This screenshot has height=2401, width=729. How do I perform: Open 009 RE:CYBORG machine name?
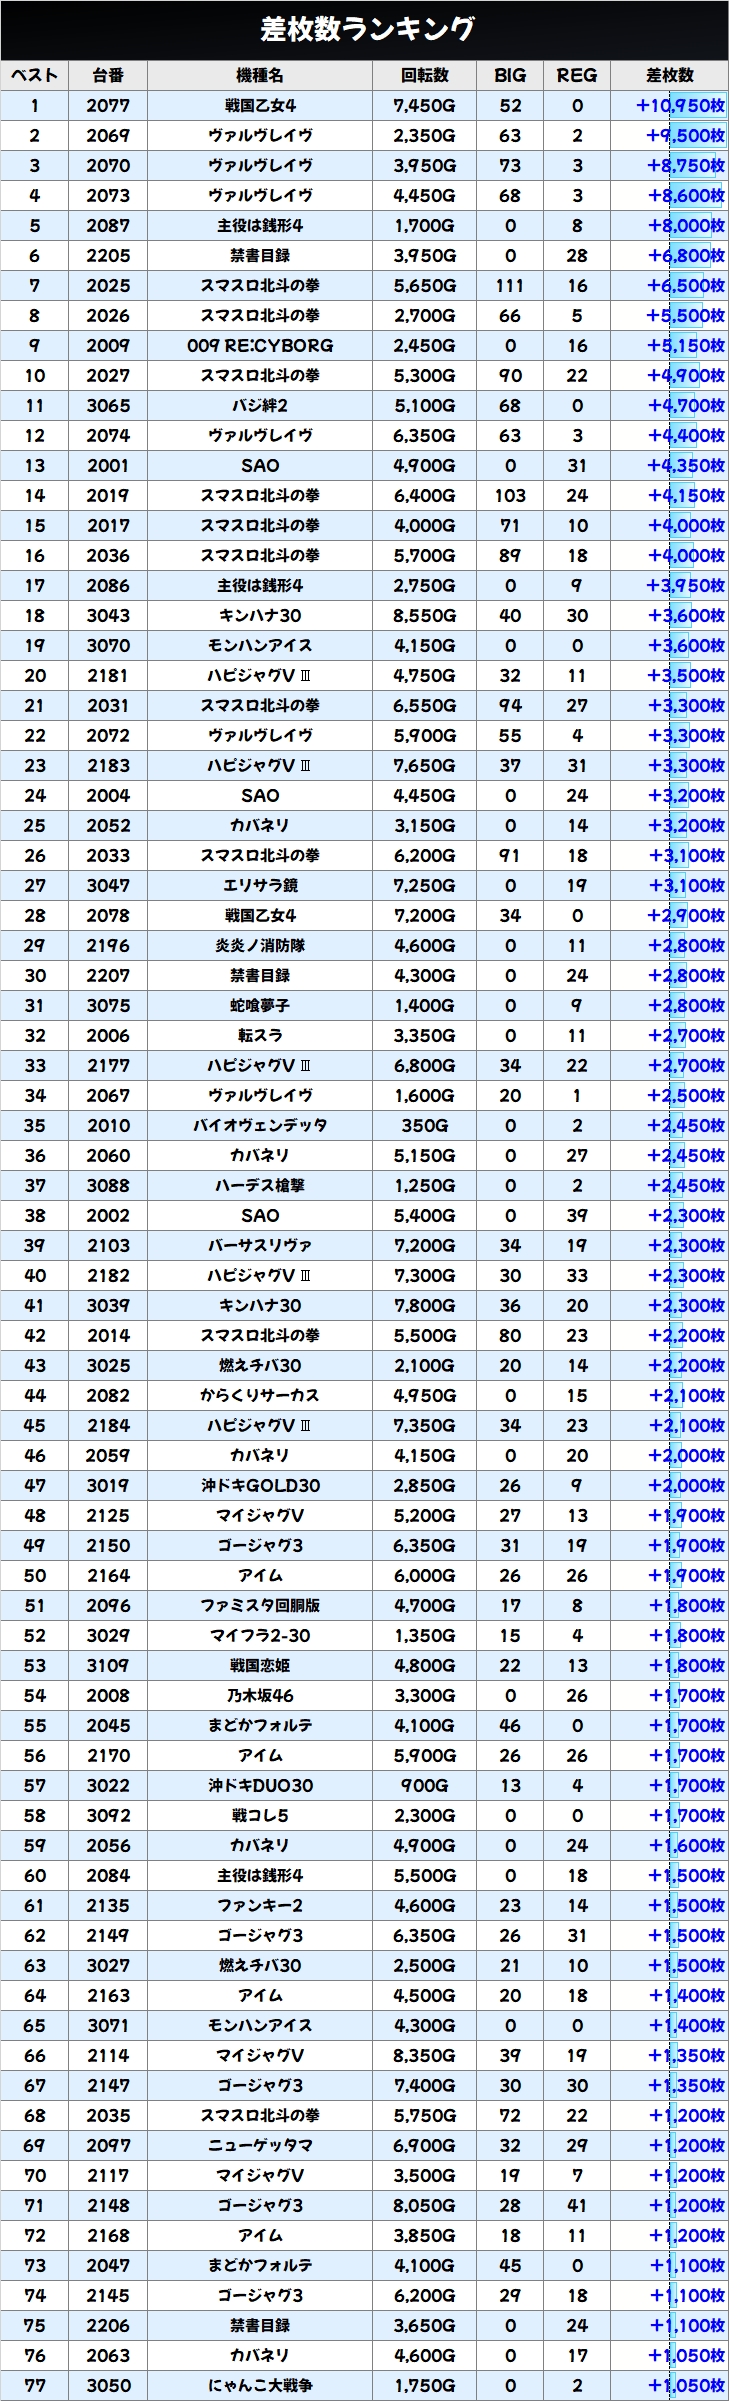[260, 346]
